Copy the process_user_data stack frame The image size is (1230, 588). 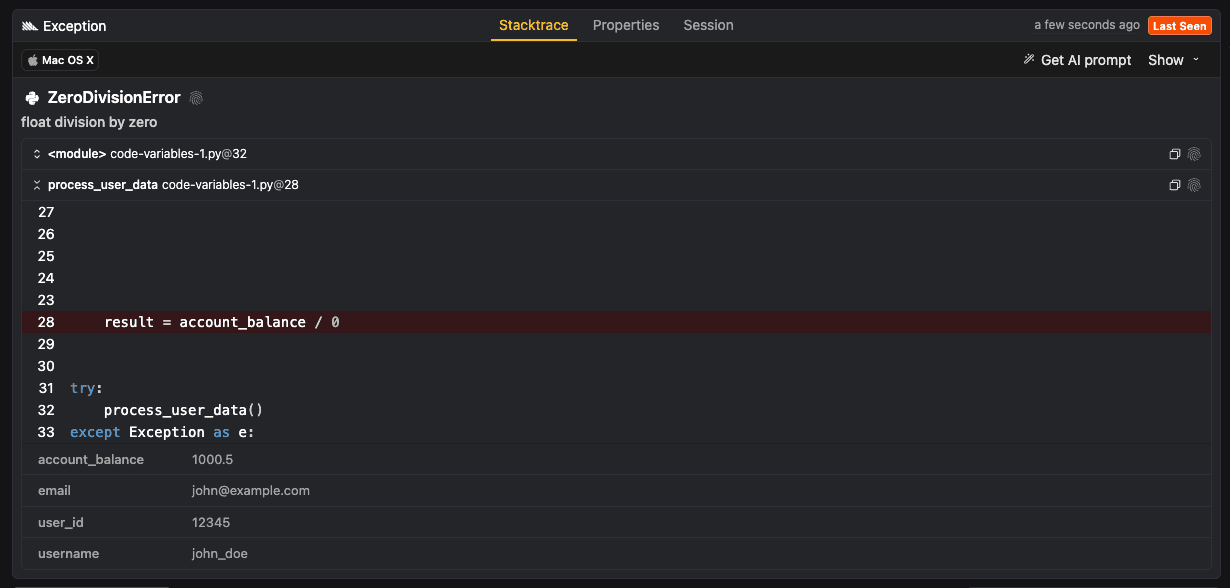click(1175, 185)
